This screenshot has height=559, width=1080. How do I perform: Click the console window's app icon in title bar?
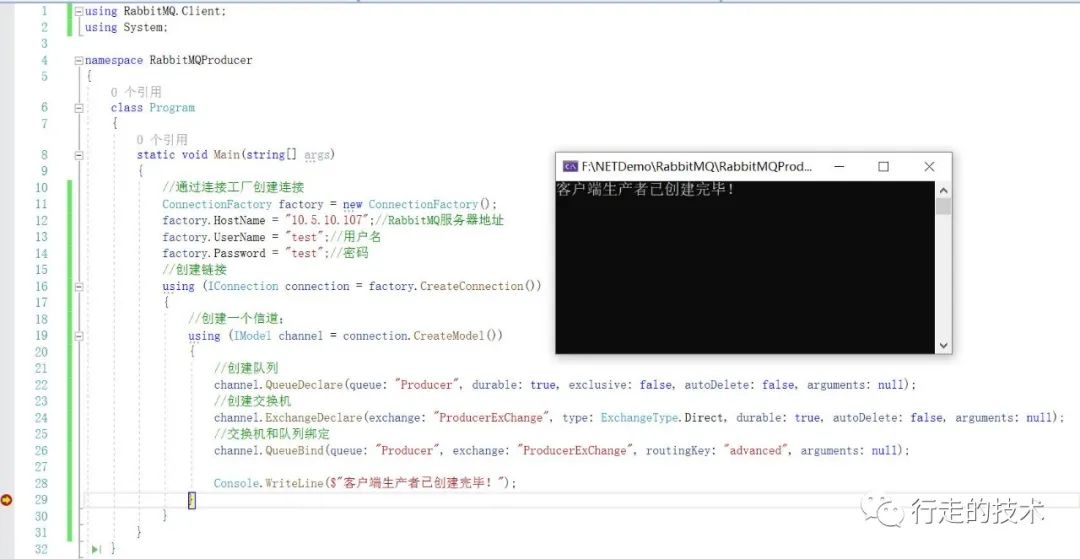pyautogui.click(x=570, y=167)
